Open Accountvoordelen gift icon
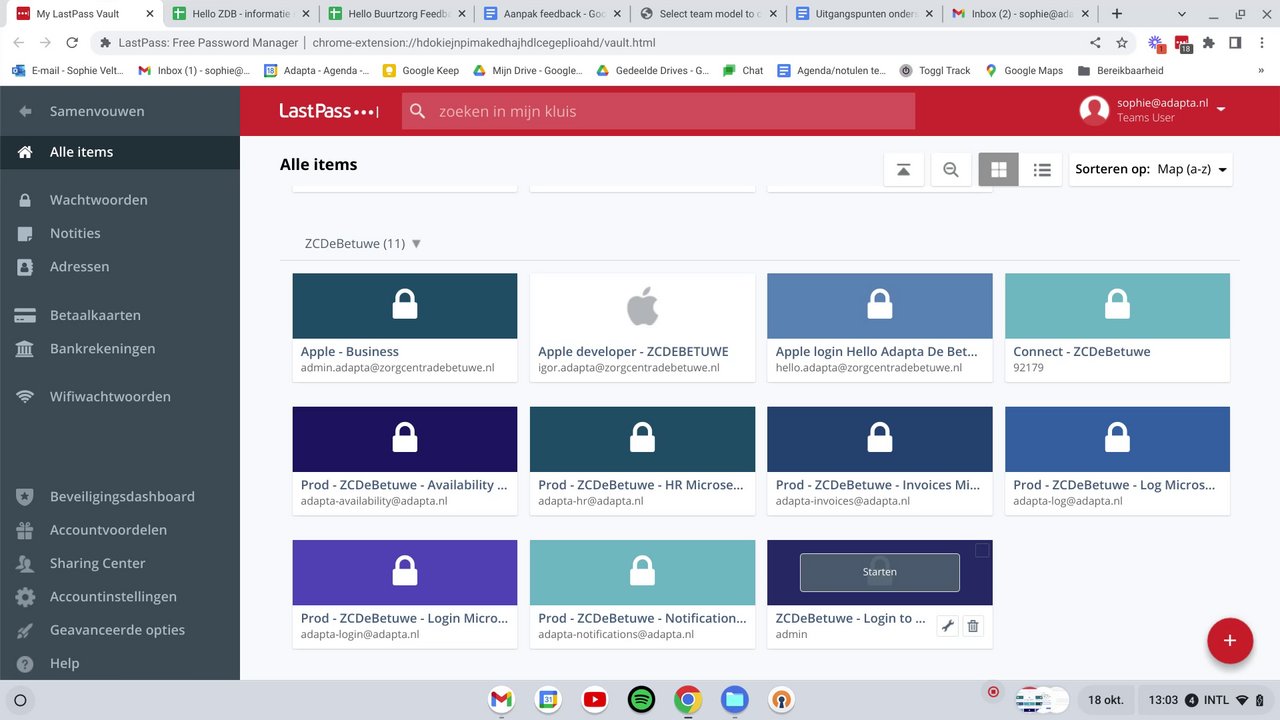Image resolution: width=1280 pixels, height=720 pixels. pyautogui.click(x=26, y=530)
